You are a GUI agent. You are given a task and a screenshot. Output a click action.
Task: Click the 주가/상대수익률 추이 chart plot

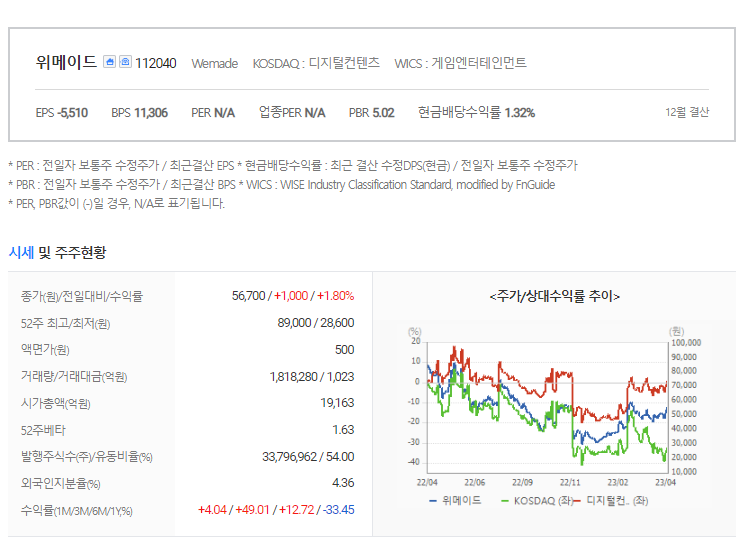[x=547, y=408]
